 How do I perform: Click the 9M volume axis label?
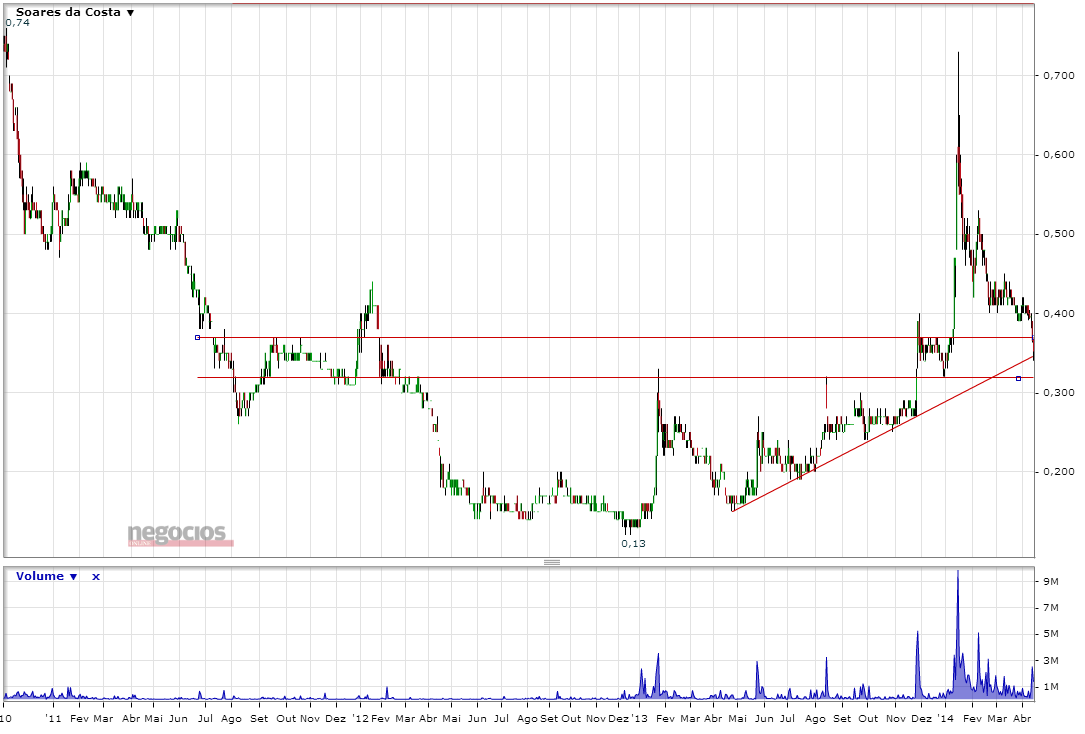pos(1051,582)
